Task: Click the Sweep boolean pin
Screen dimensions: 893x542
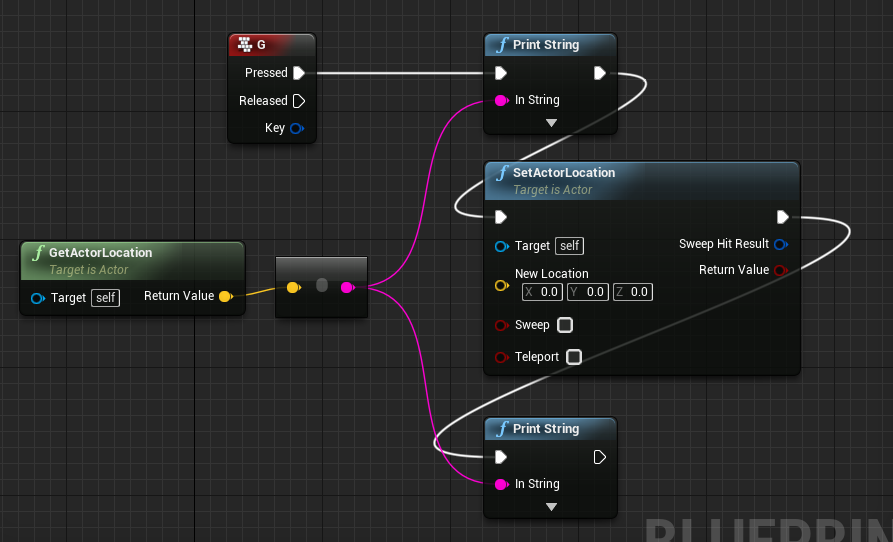Action: pyautogui.click(x=502, y=326)
